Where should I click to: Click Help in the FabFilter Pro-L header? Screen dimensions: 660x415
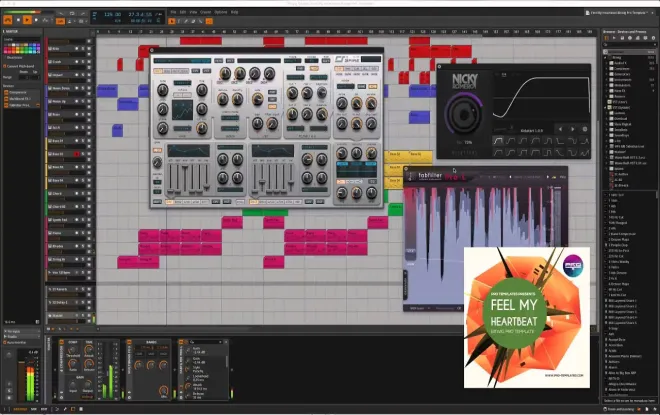[563, 177]
